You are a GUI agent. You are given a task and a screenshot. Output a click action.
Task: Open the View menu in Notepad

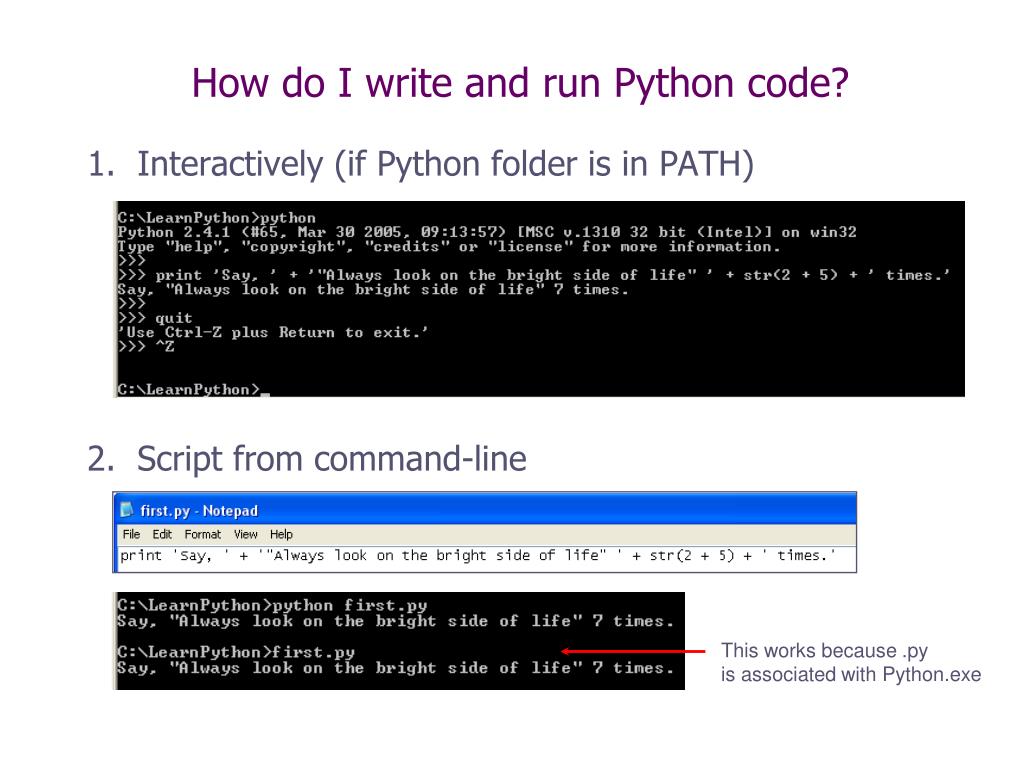246,534
